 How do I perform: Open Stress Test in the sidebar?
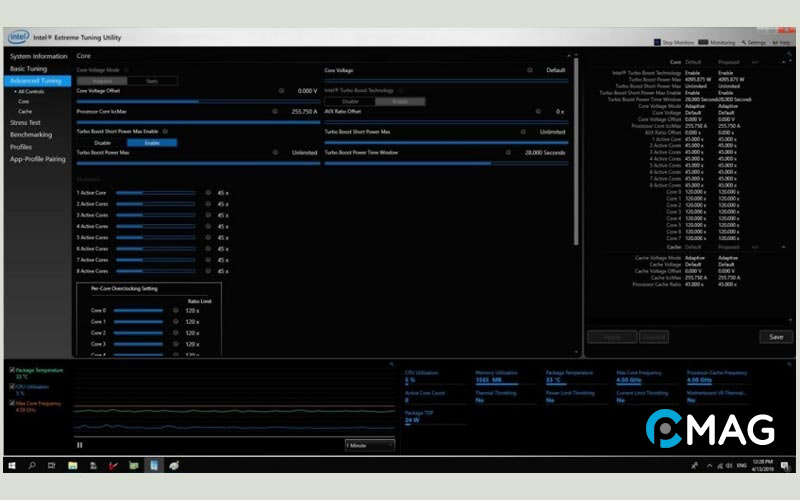coord(25,122)
